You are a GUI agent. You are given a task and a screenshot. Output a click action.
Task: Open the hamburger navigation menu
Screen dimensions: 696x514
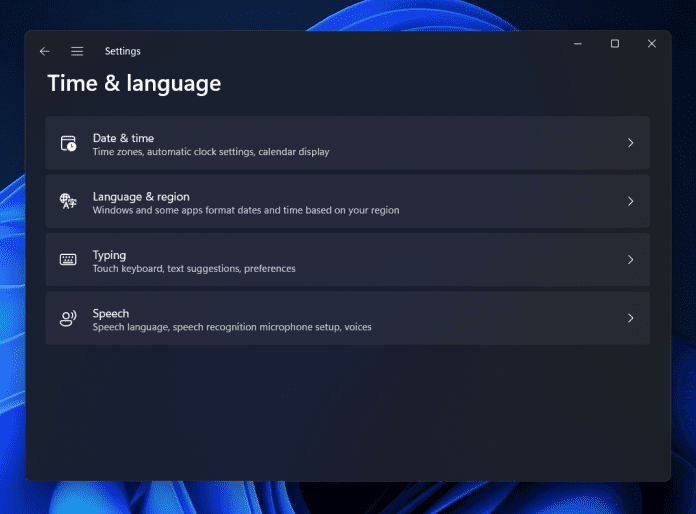pos(77,51)
